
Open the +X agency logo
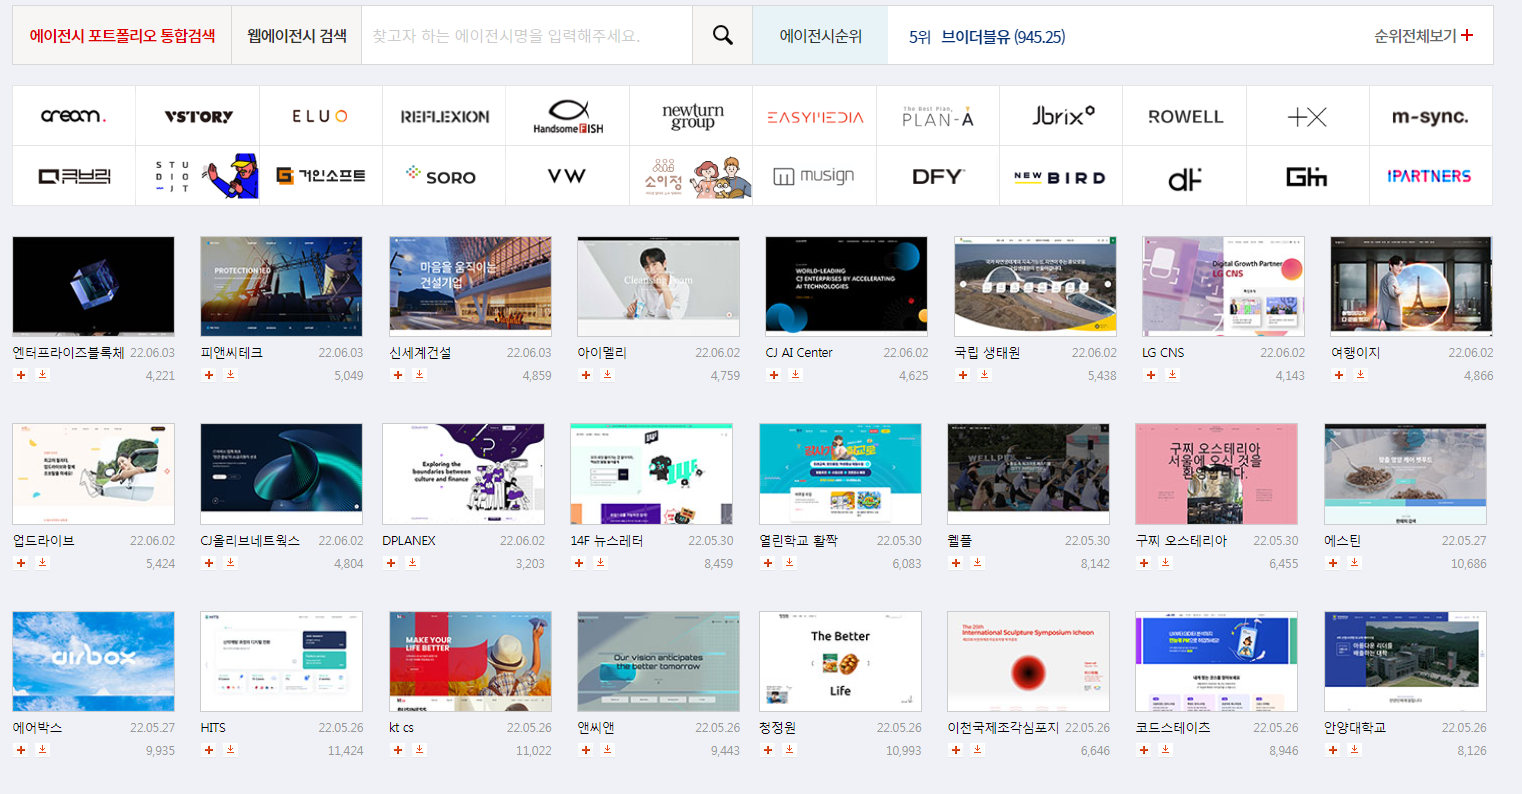point(1308,116)
